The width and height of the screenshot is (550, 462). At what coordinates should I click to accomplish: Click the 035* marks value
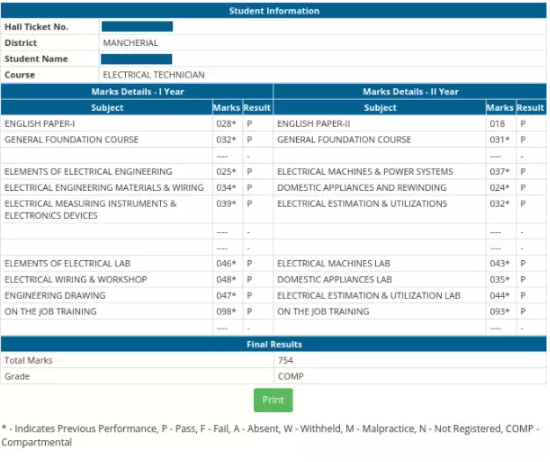499,280
